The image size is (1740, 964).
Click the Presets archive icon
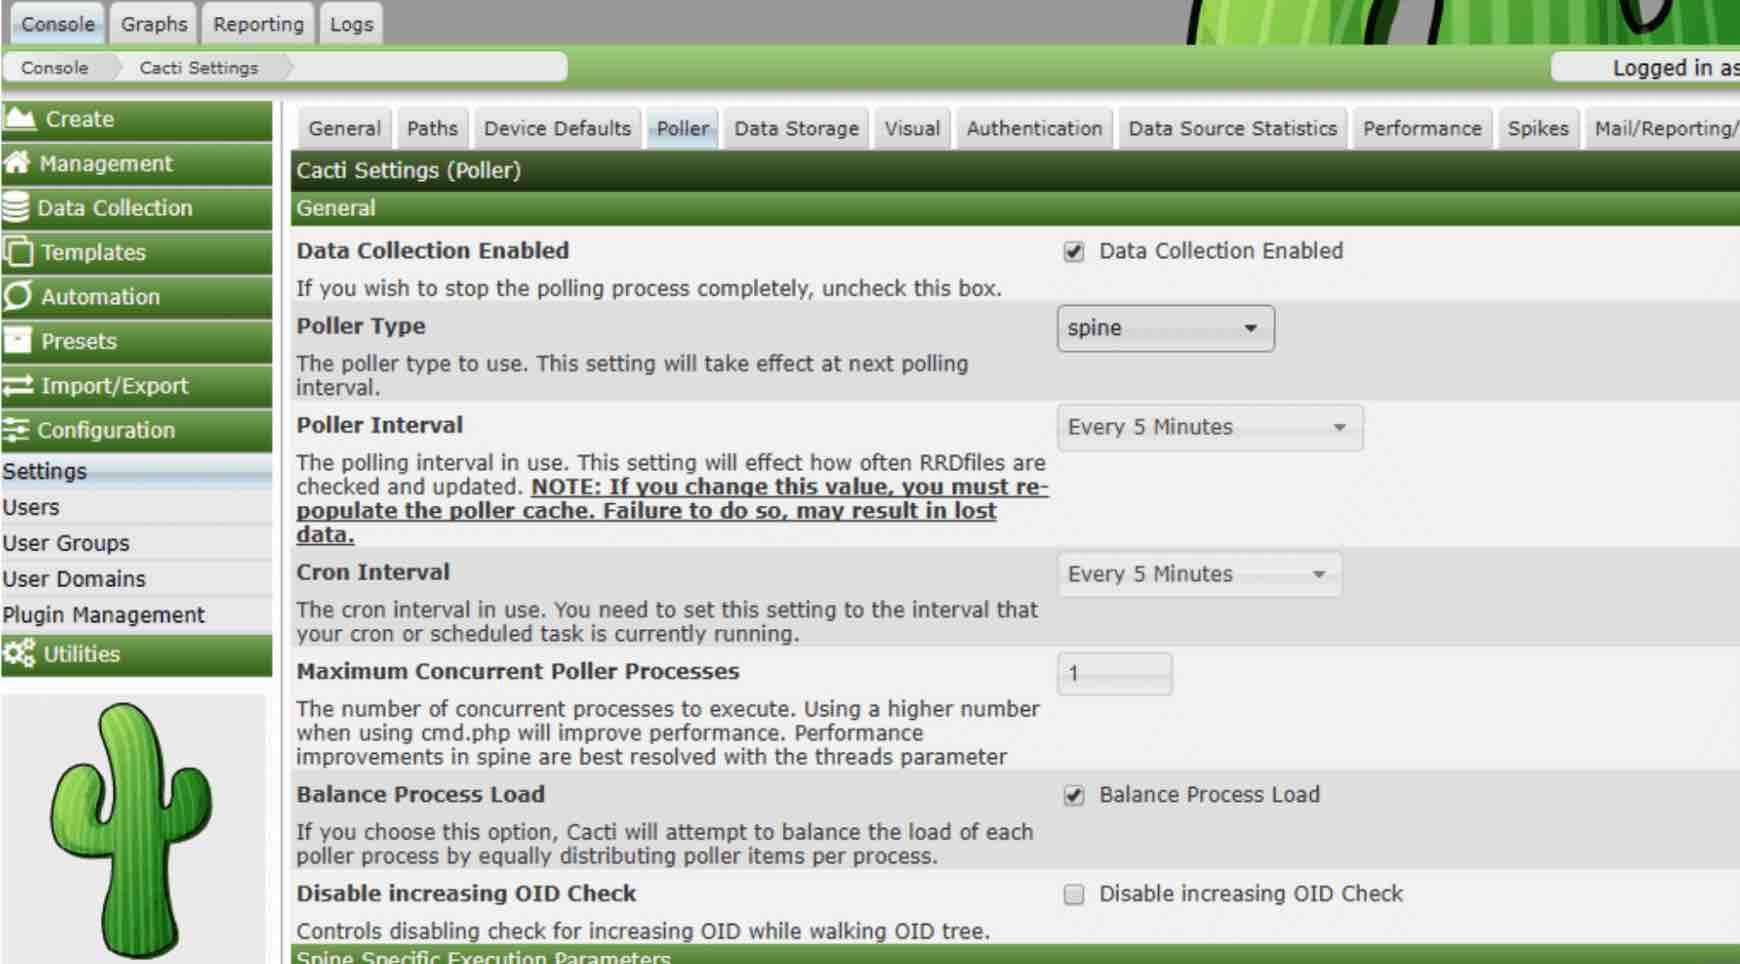pos(18,341)
